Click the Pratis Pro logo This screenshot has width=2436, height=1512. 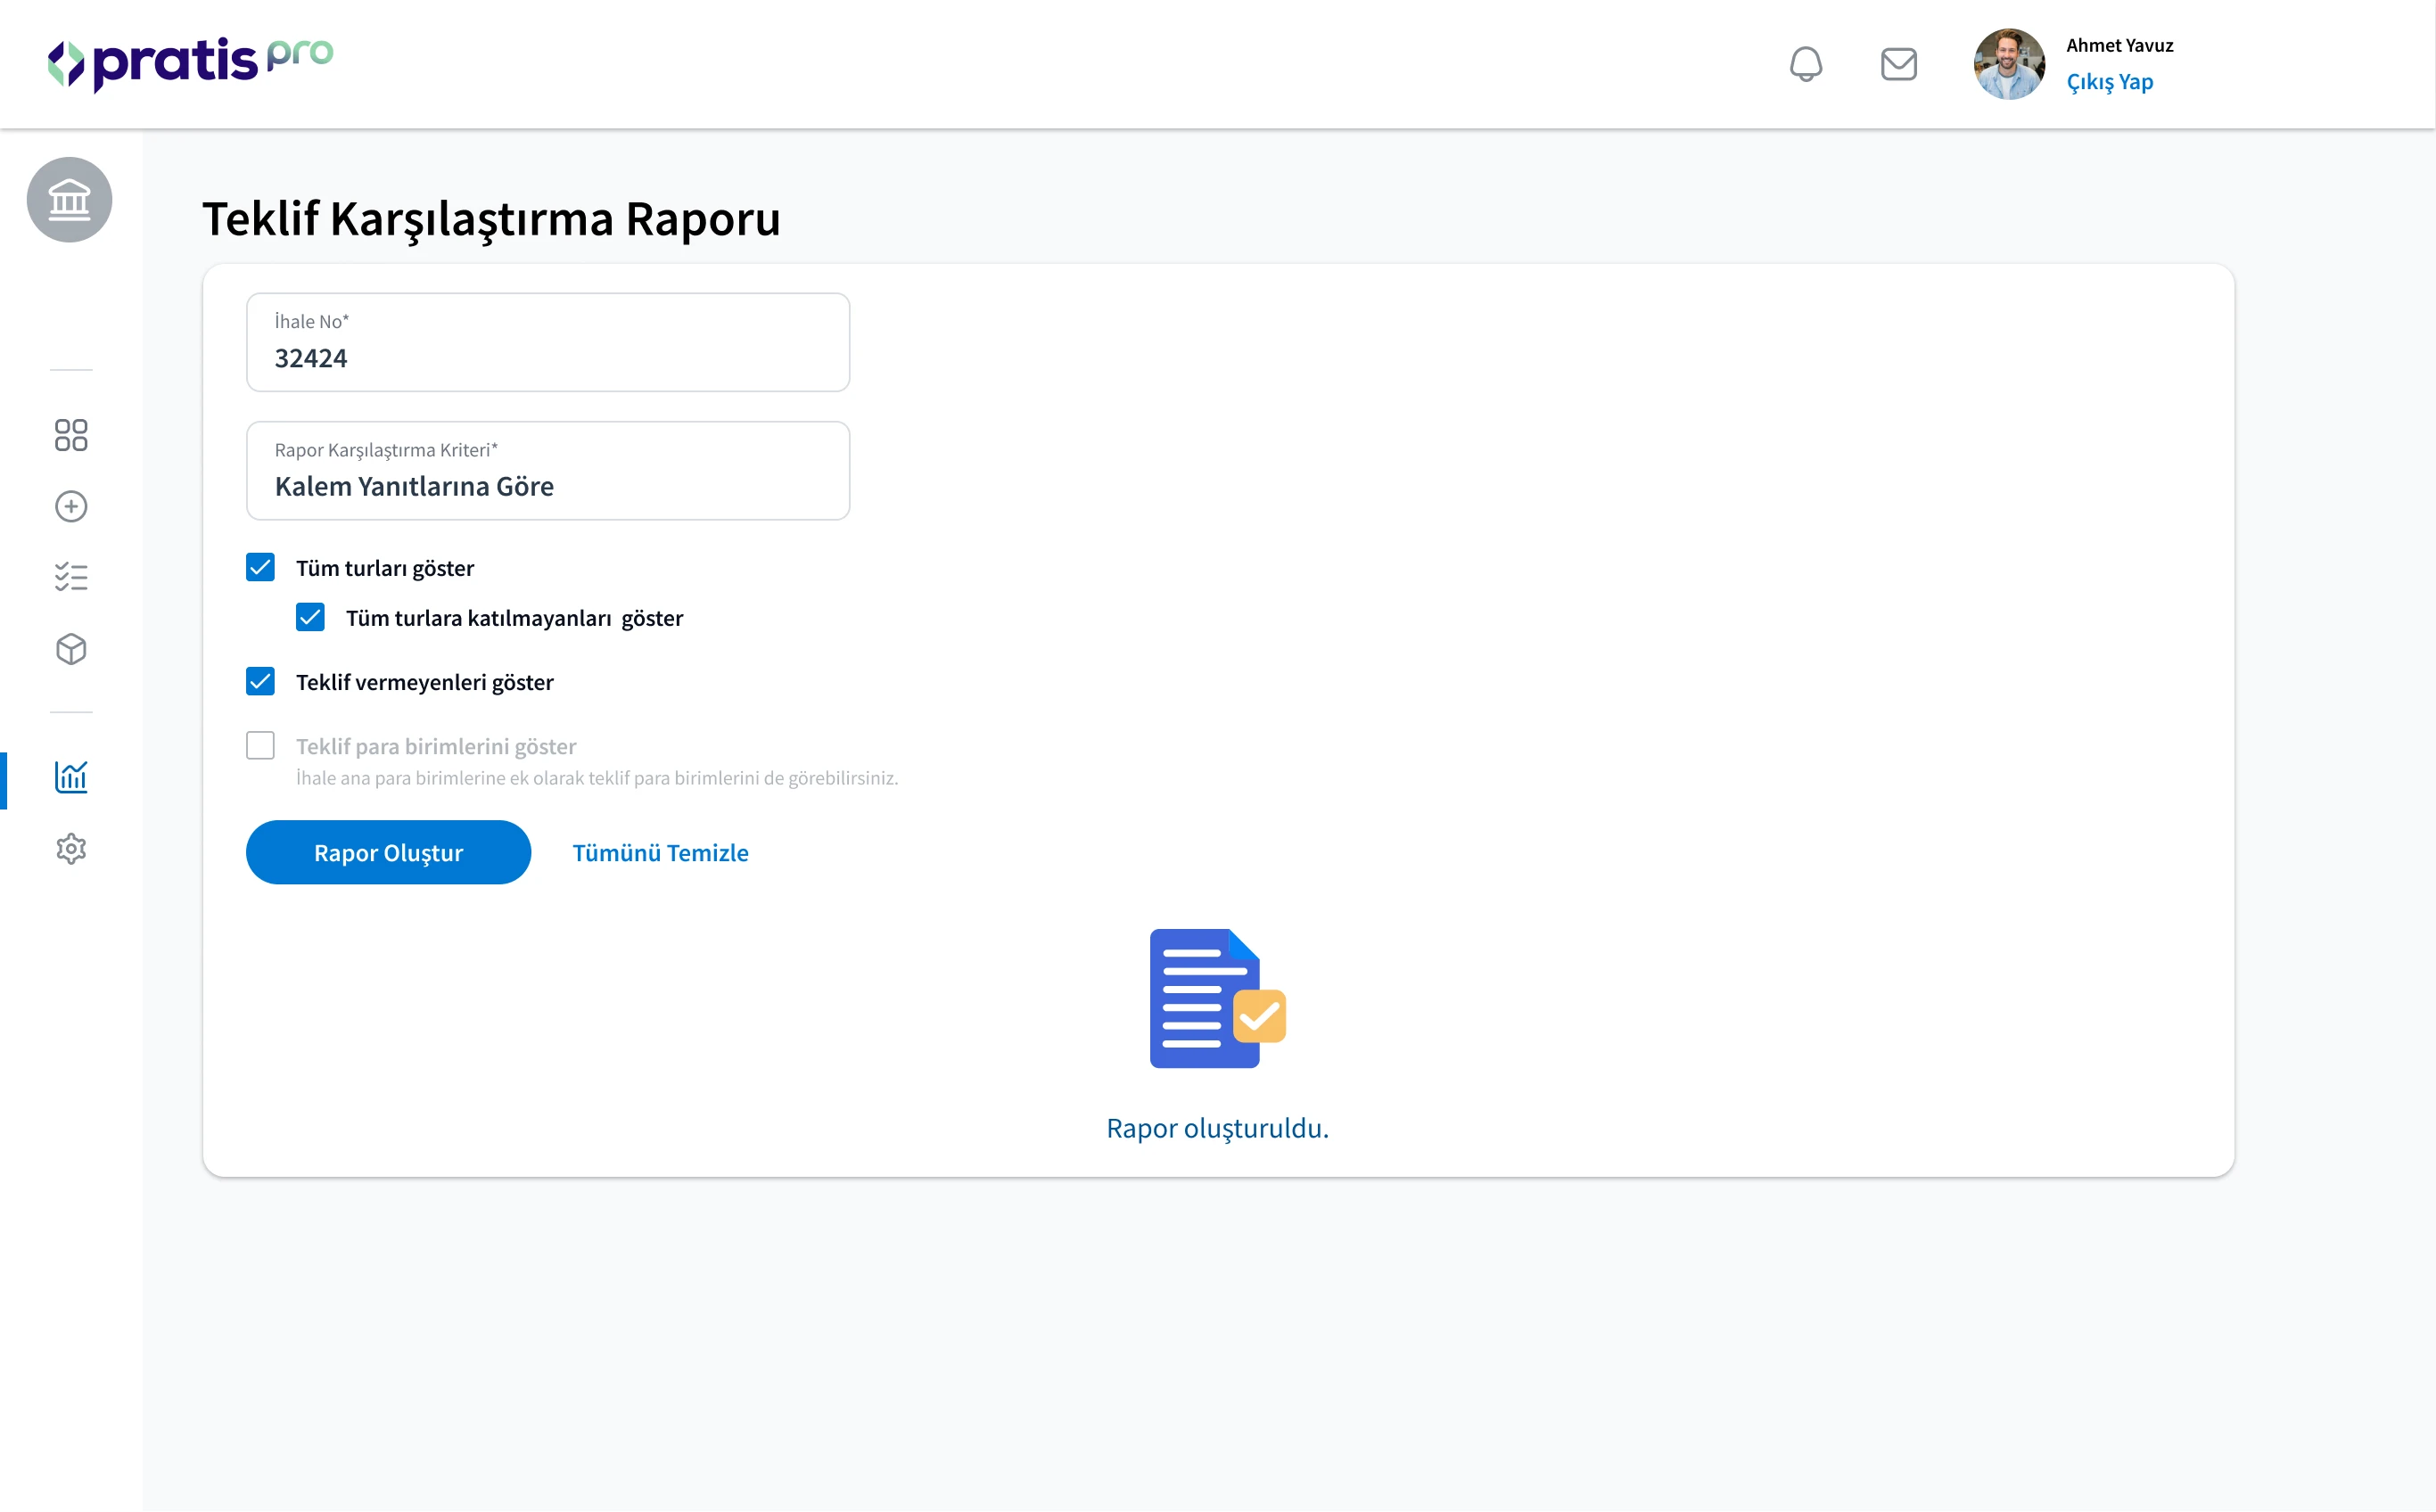pyautogui.click(x=190, y=64)
